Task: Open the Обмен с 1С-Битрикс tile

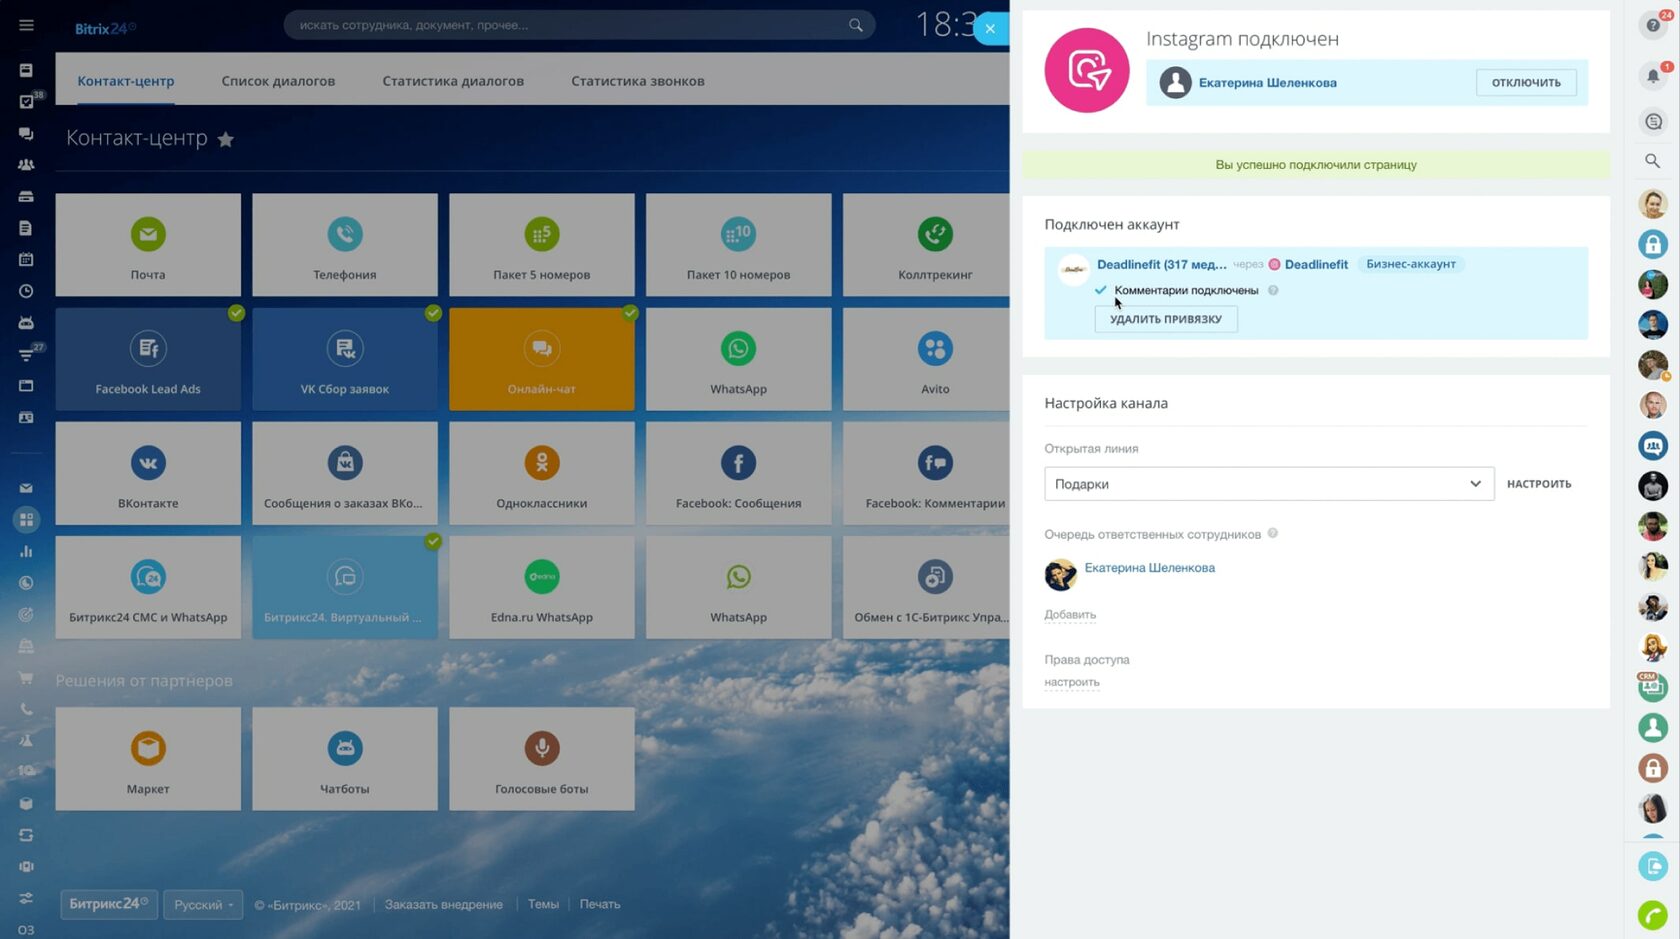Action: click(927, 587)
